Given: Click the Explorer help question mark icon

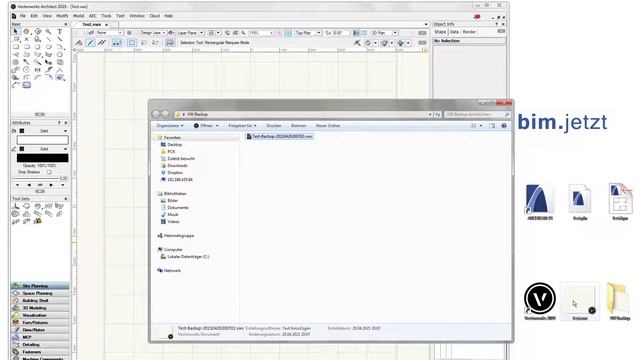Looking at the screenshot, I should coord(504,126).
